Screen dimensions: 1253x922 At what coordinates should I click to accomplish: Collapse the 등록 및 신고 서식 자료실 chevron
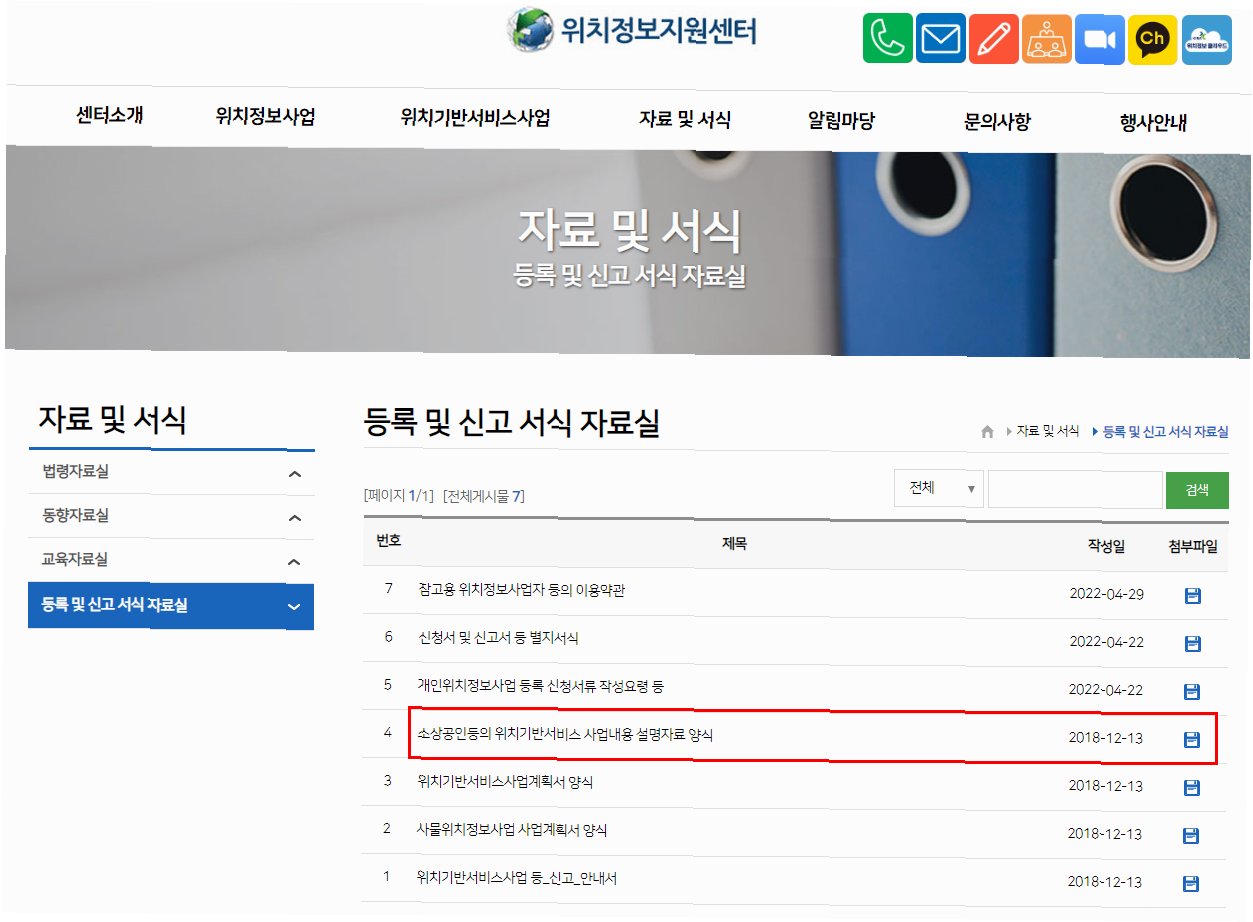pos(294,607)
